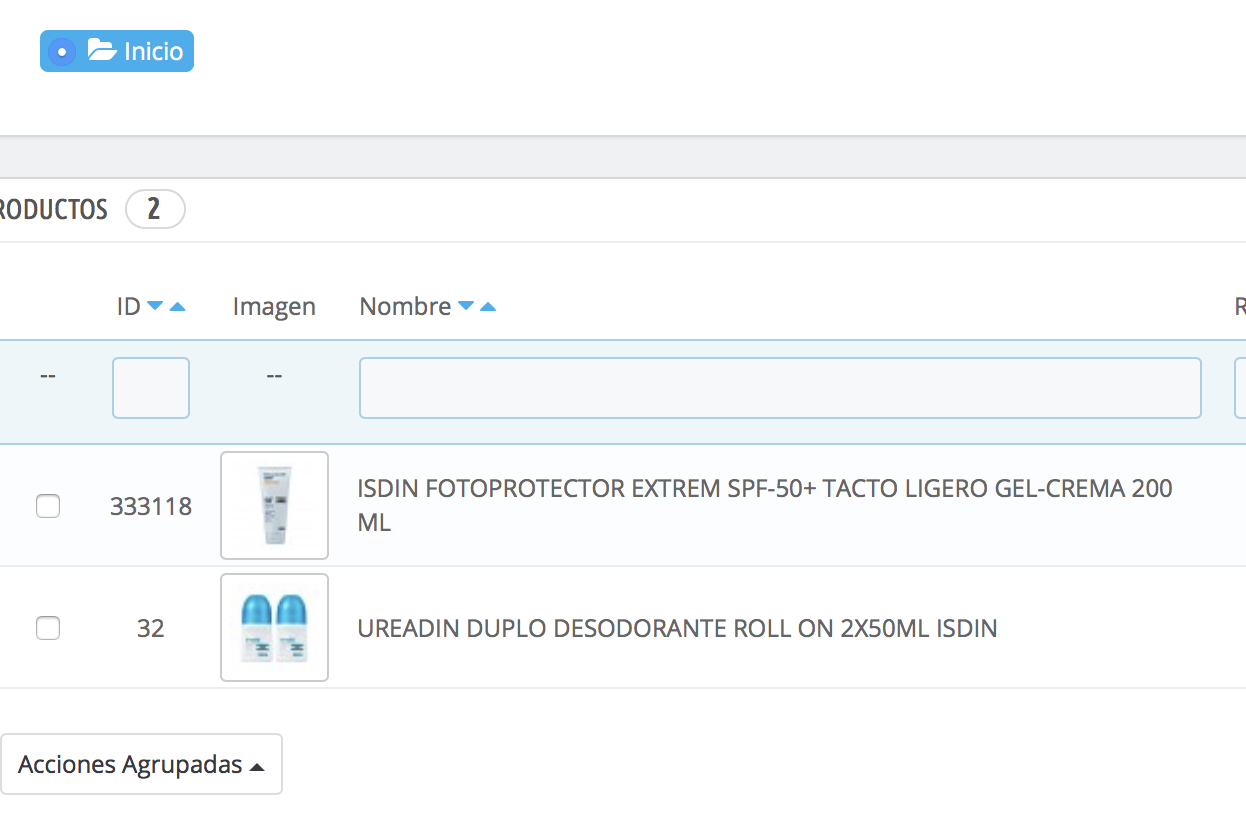Open the ISDIN Fotoprotector product thumbnail
This screenshot has width=1246, height=830.
[x=274, y=506]
